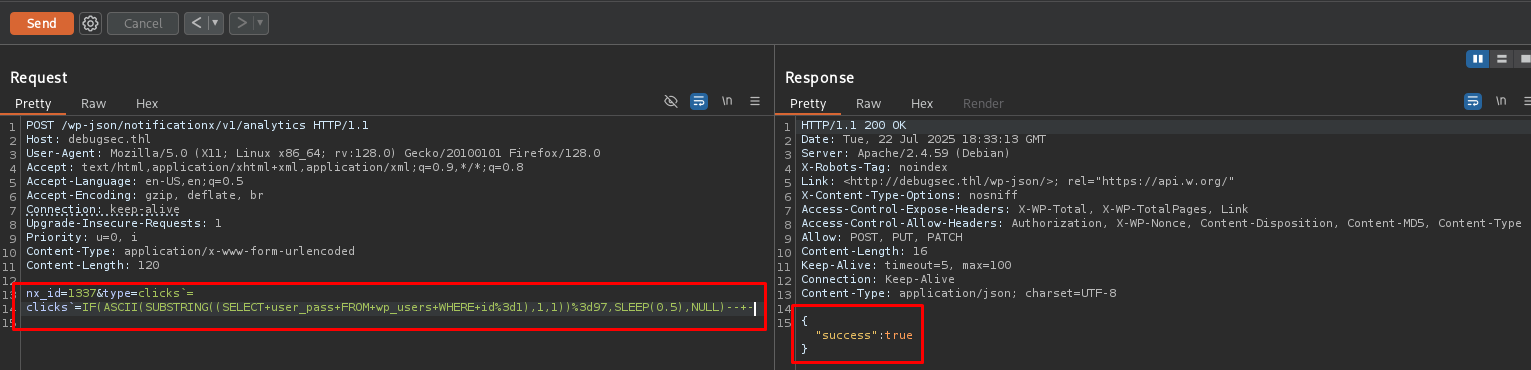Click the request User-Agent header line

(x=313, y=153)
